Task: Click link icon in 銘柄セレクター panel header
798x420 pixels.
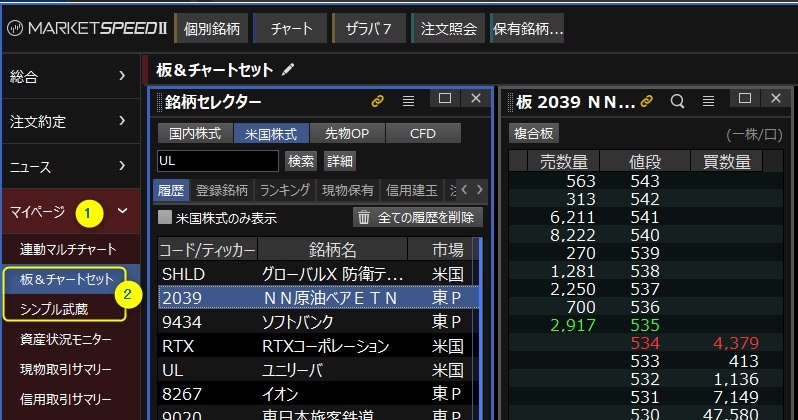Action: point(378,101)
